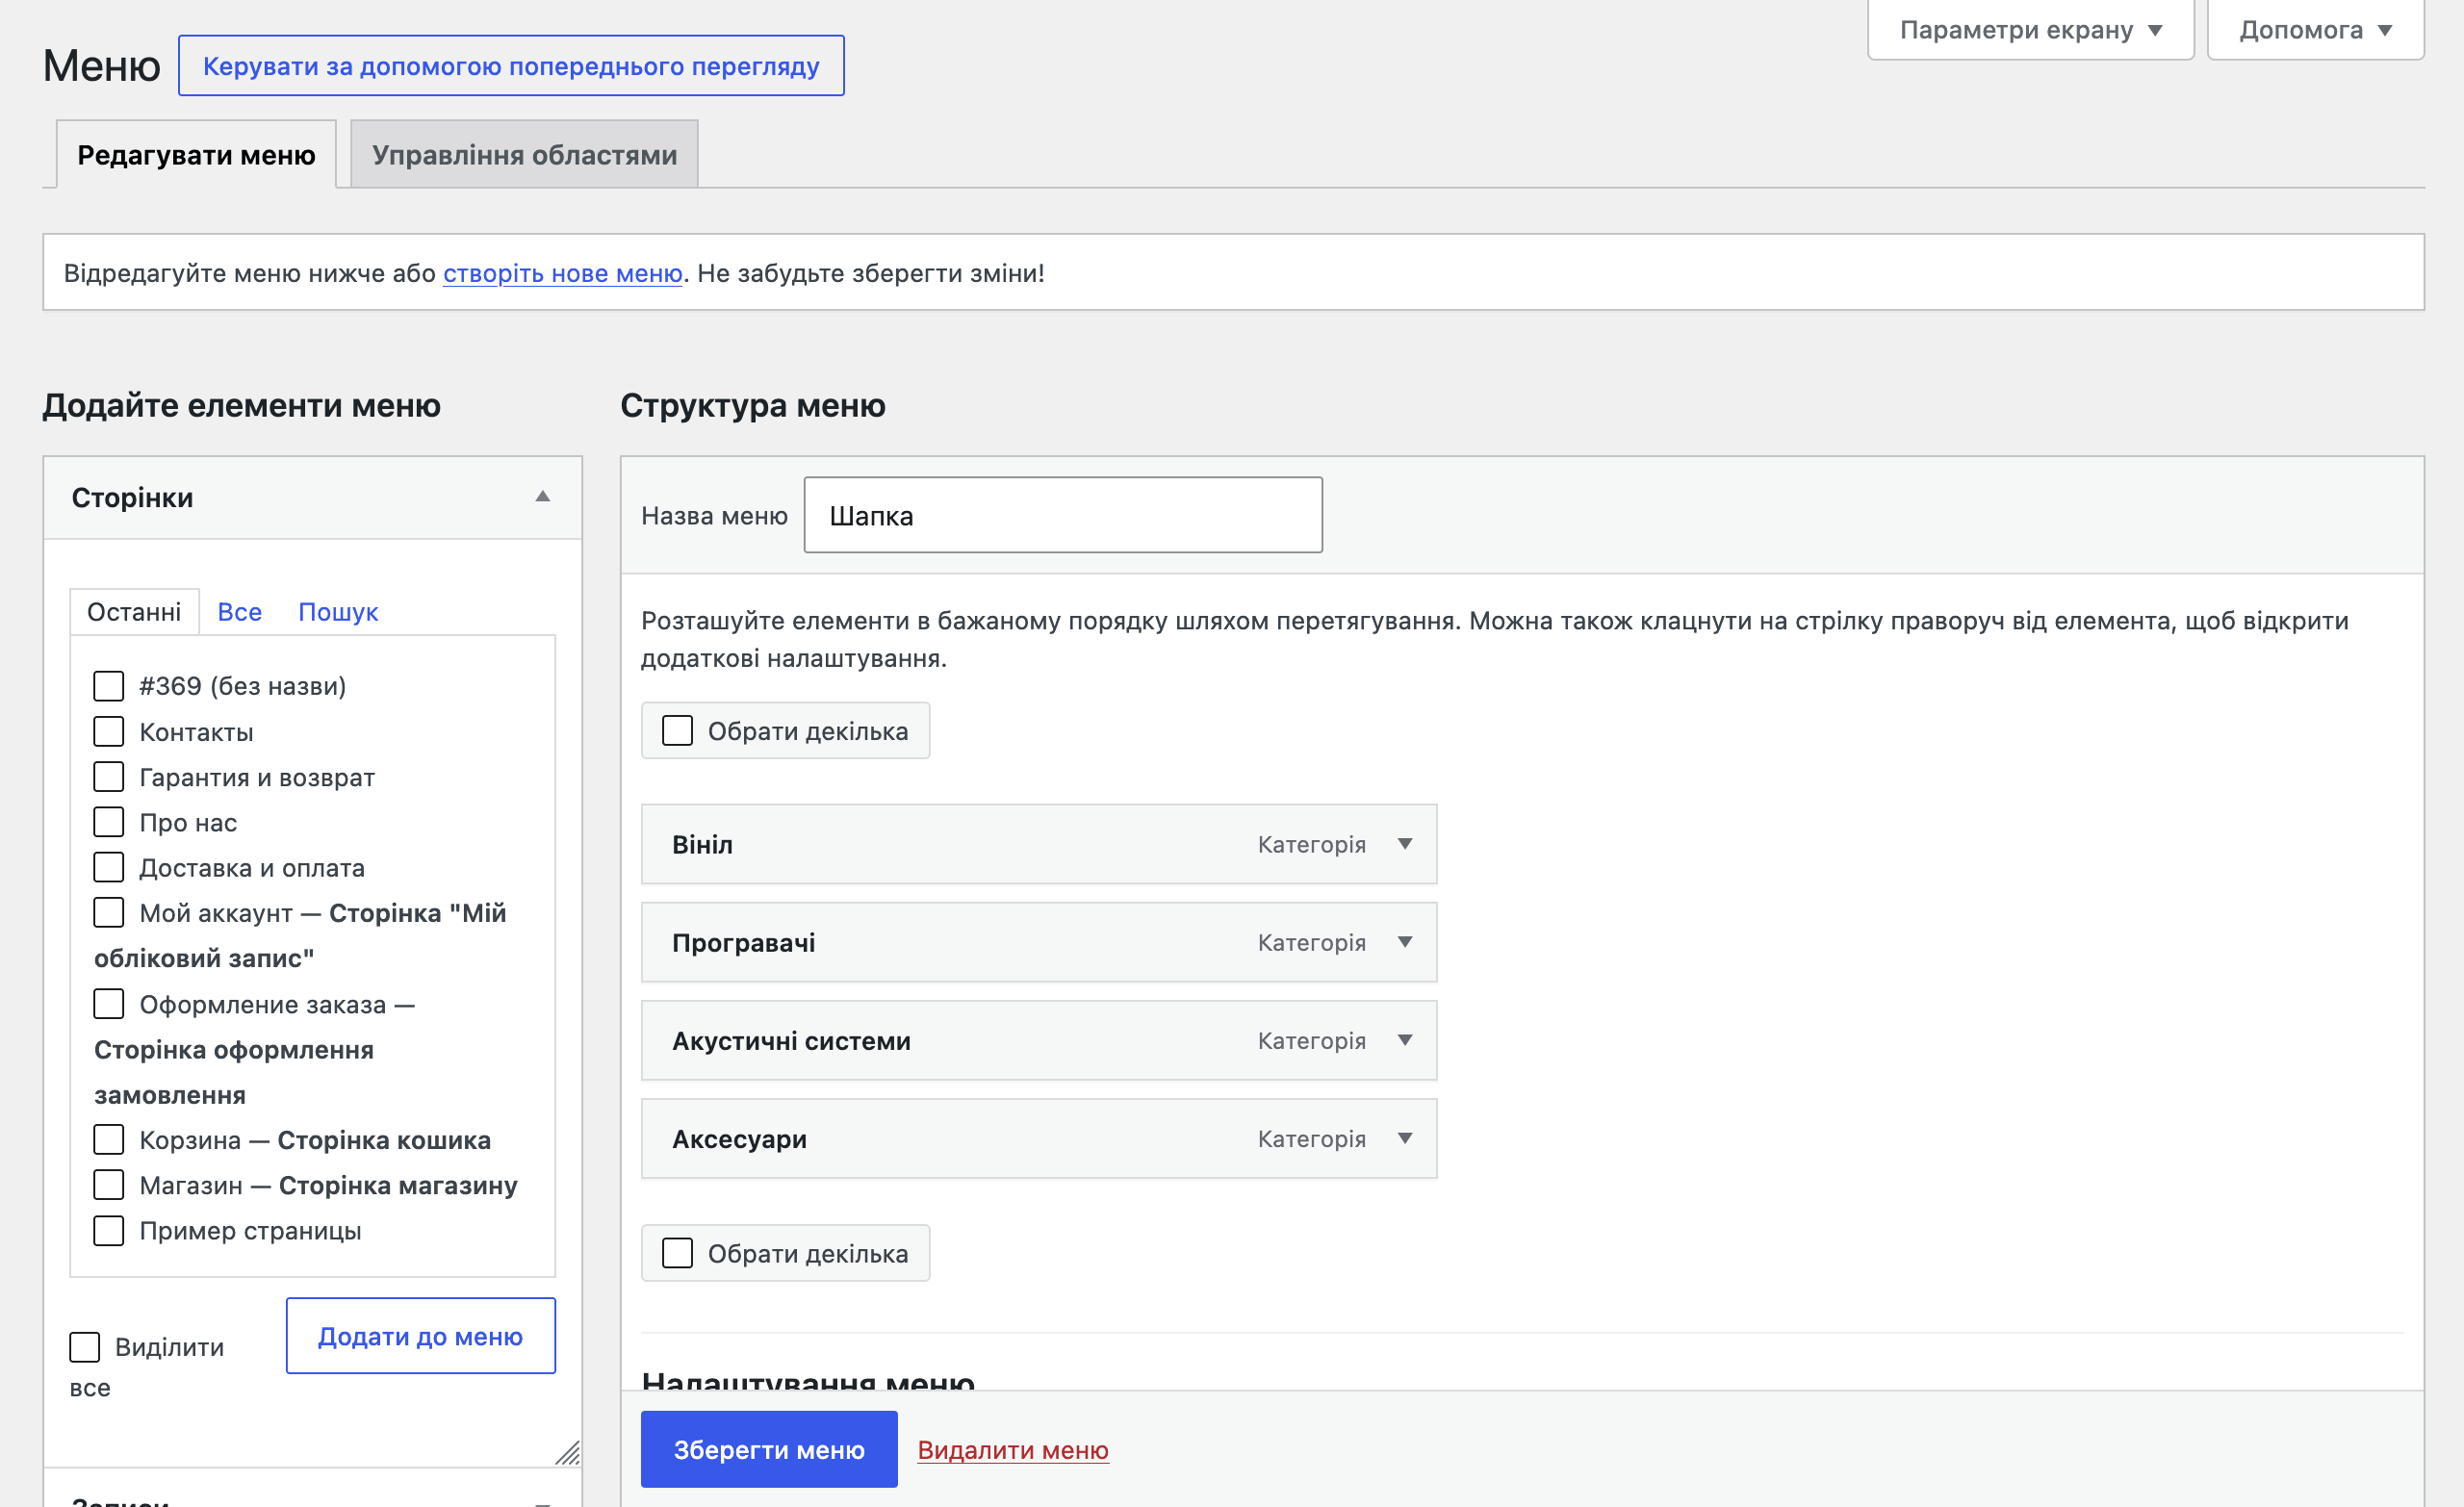Tick the Мой аккаунт page checkbox
The height and width of the screenshot is (1507, 2464).
109,913
